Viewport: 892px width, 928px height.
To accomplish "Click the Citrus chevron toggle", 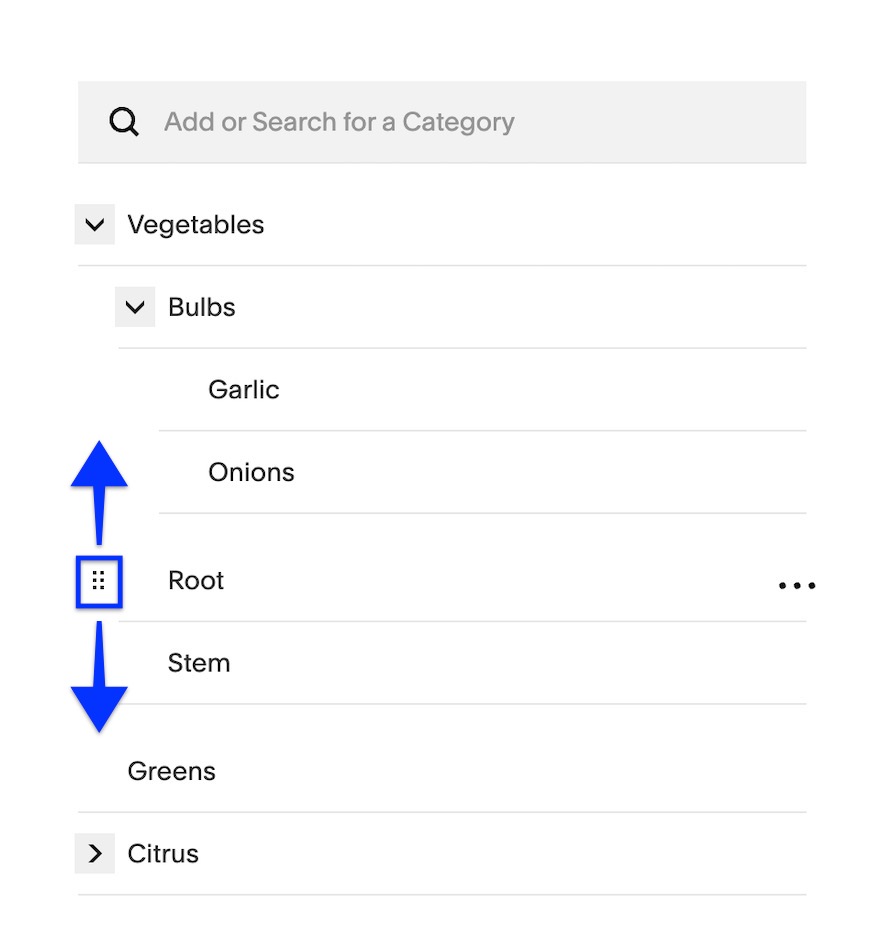I will click(x=94, y=853).
